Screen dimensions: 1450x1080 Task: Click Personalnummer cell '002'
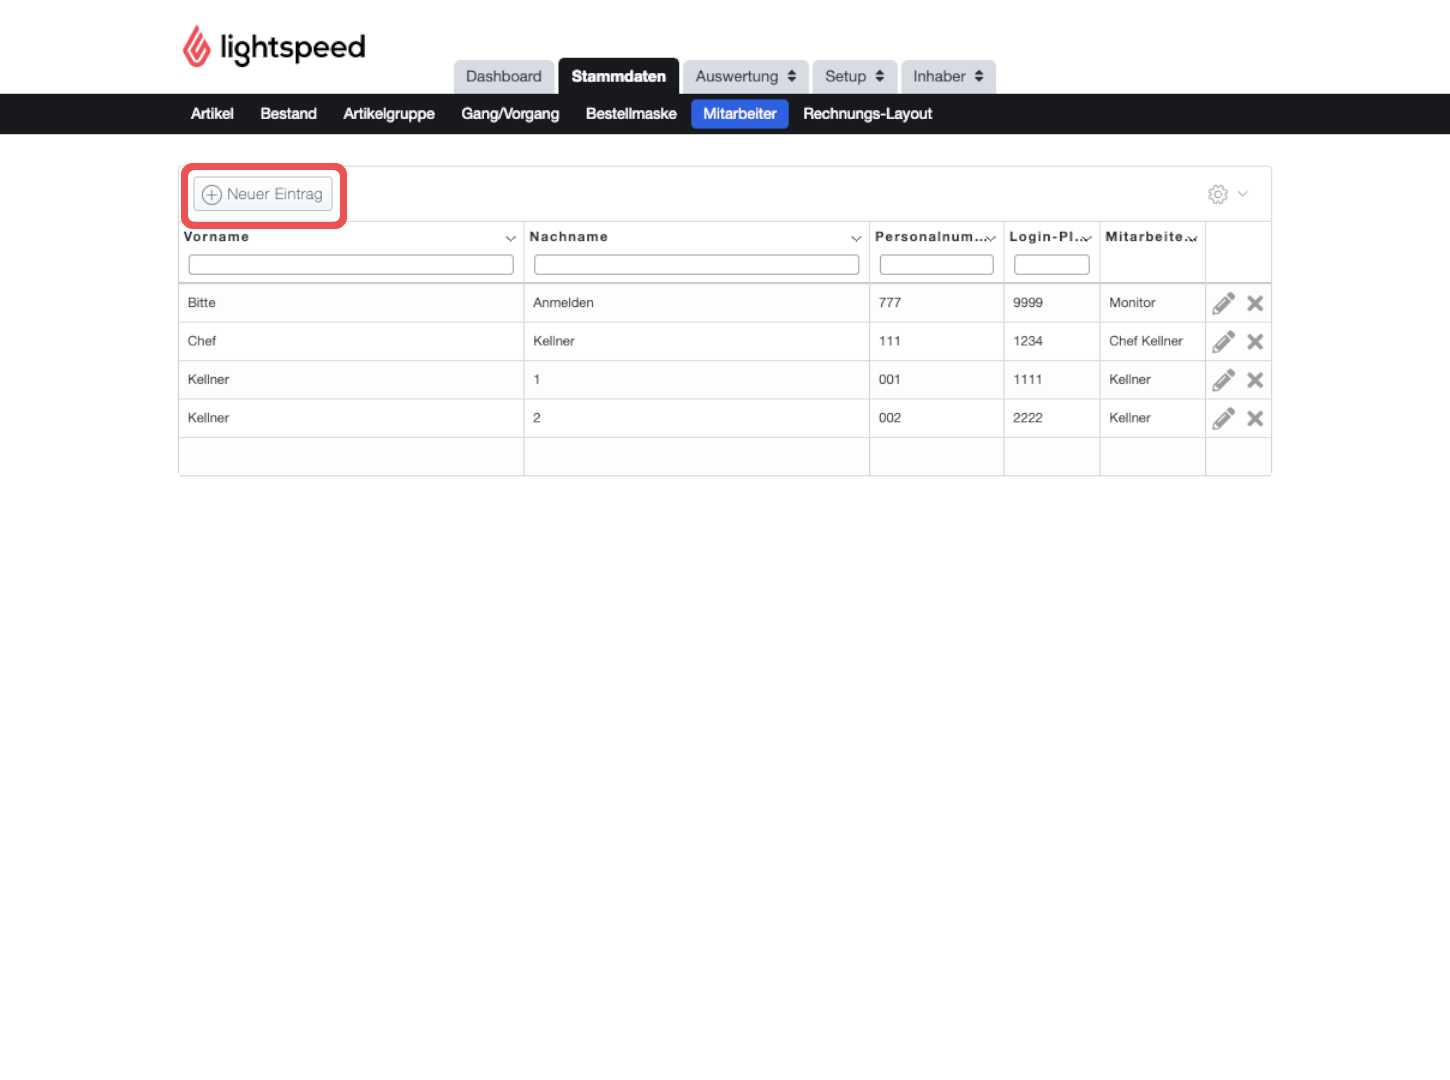click(937, 418)
